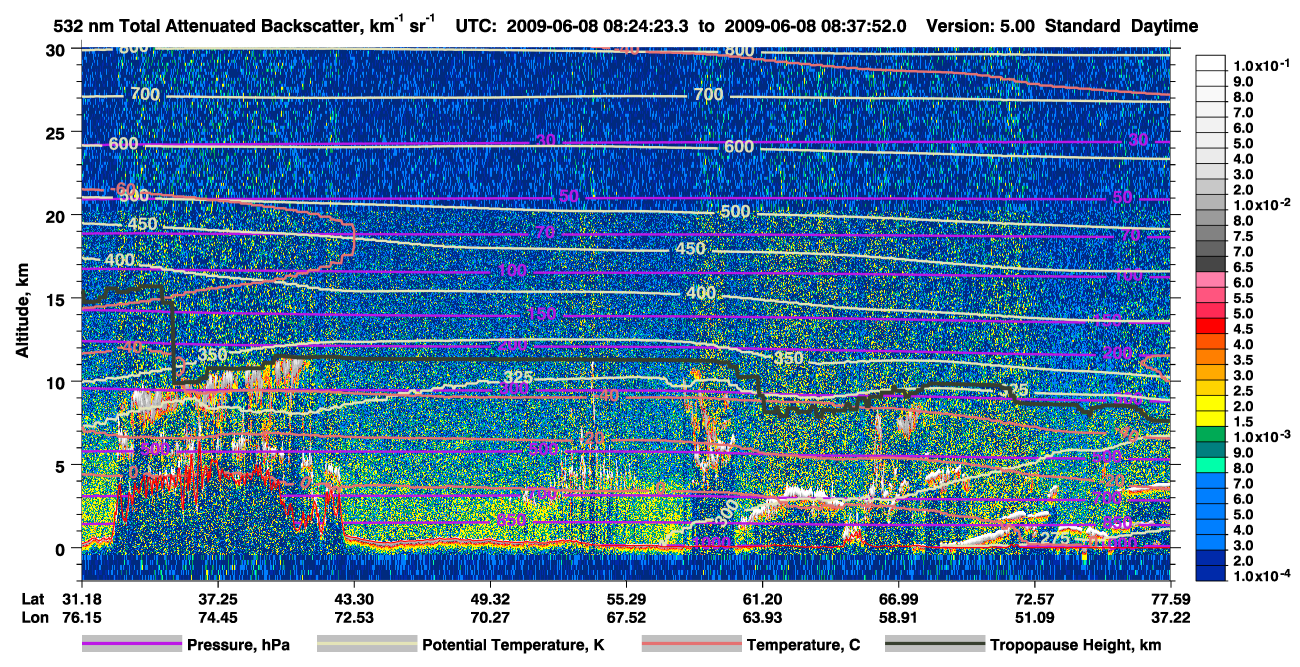This screenshot has height=667, width=1300.
Task: Select the 'Temperature, C' legend label
Action: [803, 646]
